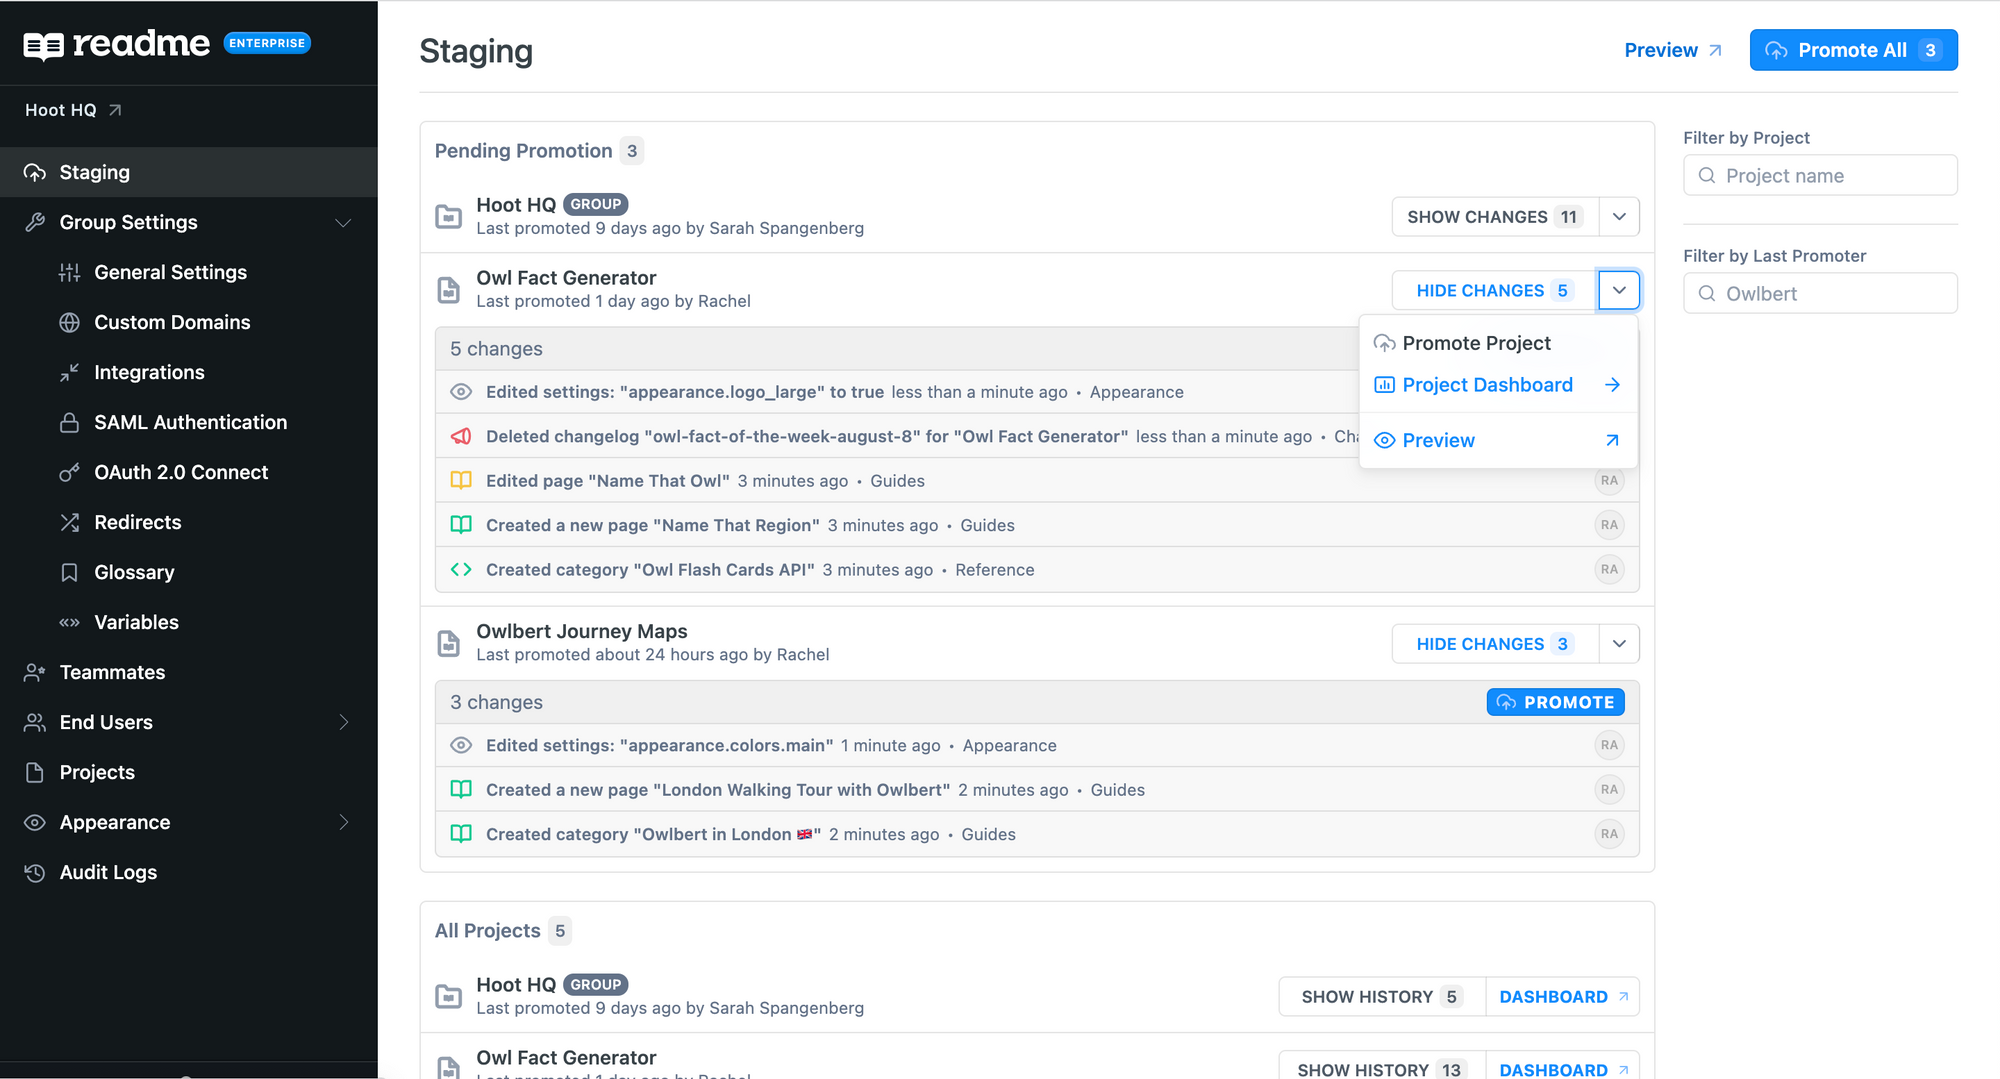Select Promote Project from dropdown menu
The image size is (2000, 1079).
[x=1498, y=343]
